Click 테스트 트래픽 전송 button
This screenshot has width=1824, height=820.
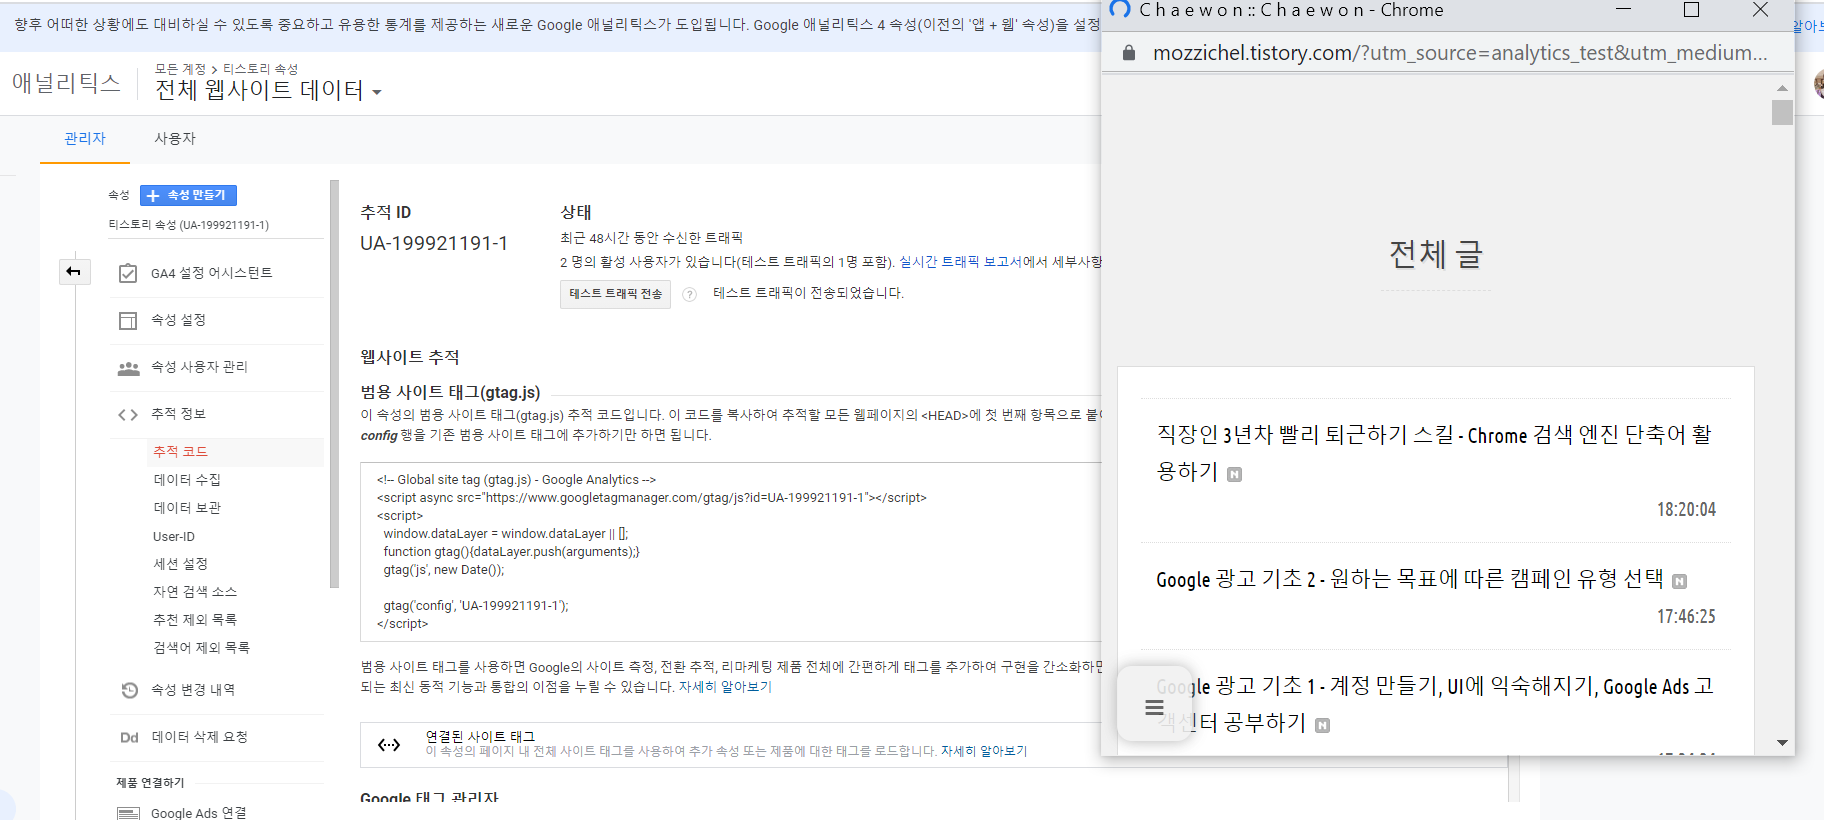(615, 294)
